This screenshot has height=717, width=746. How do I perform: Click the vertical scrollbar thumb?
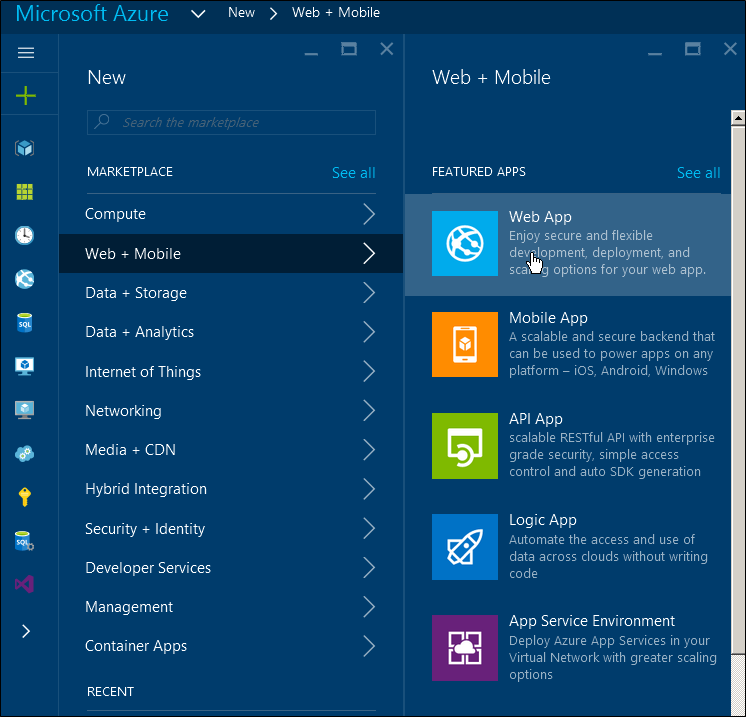tap(738, 390)
